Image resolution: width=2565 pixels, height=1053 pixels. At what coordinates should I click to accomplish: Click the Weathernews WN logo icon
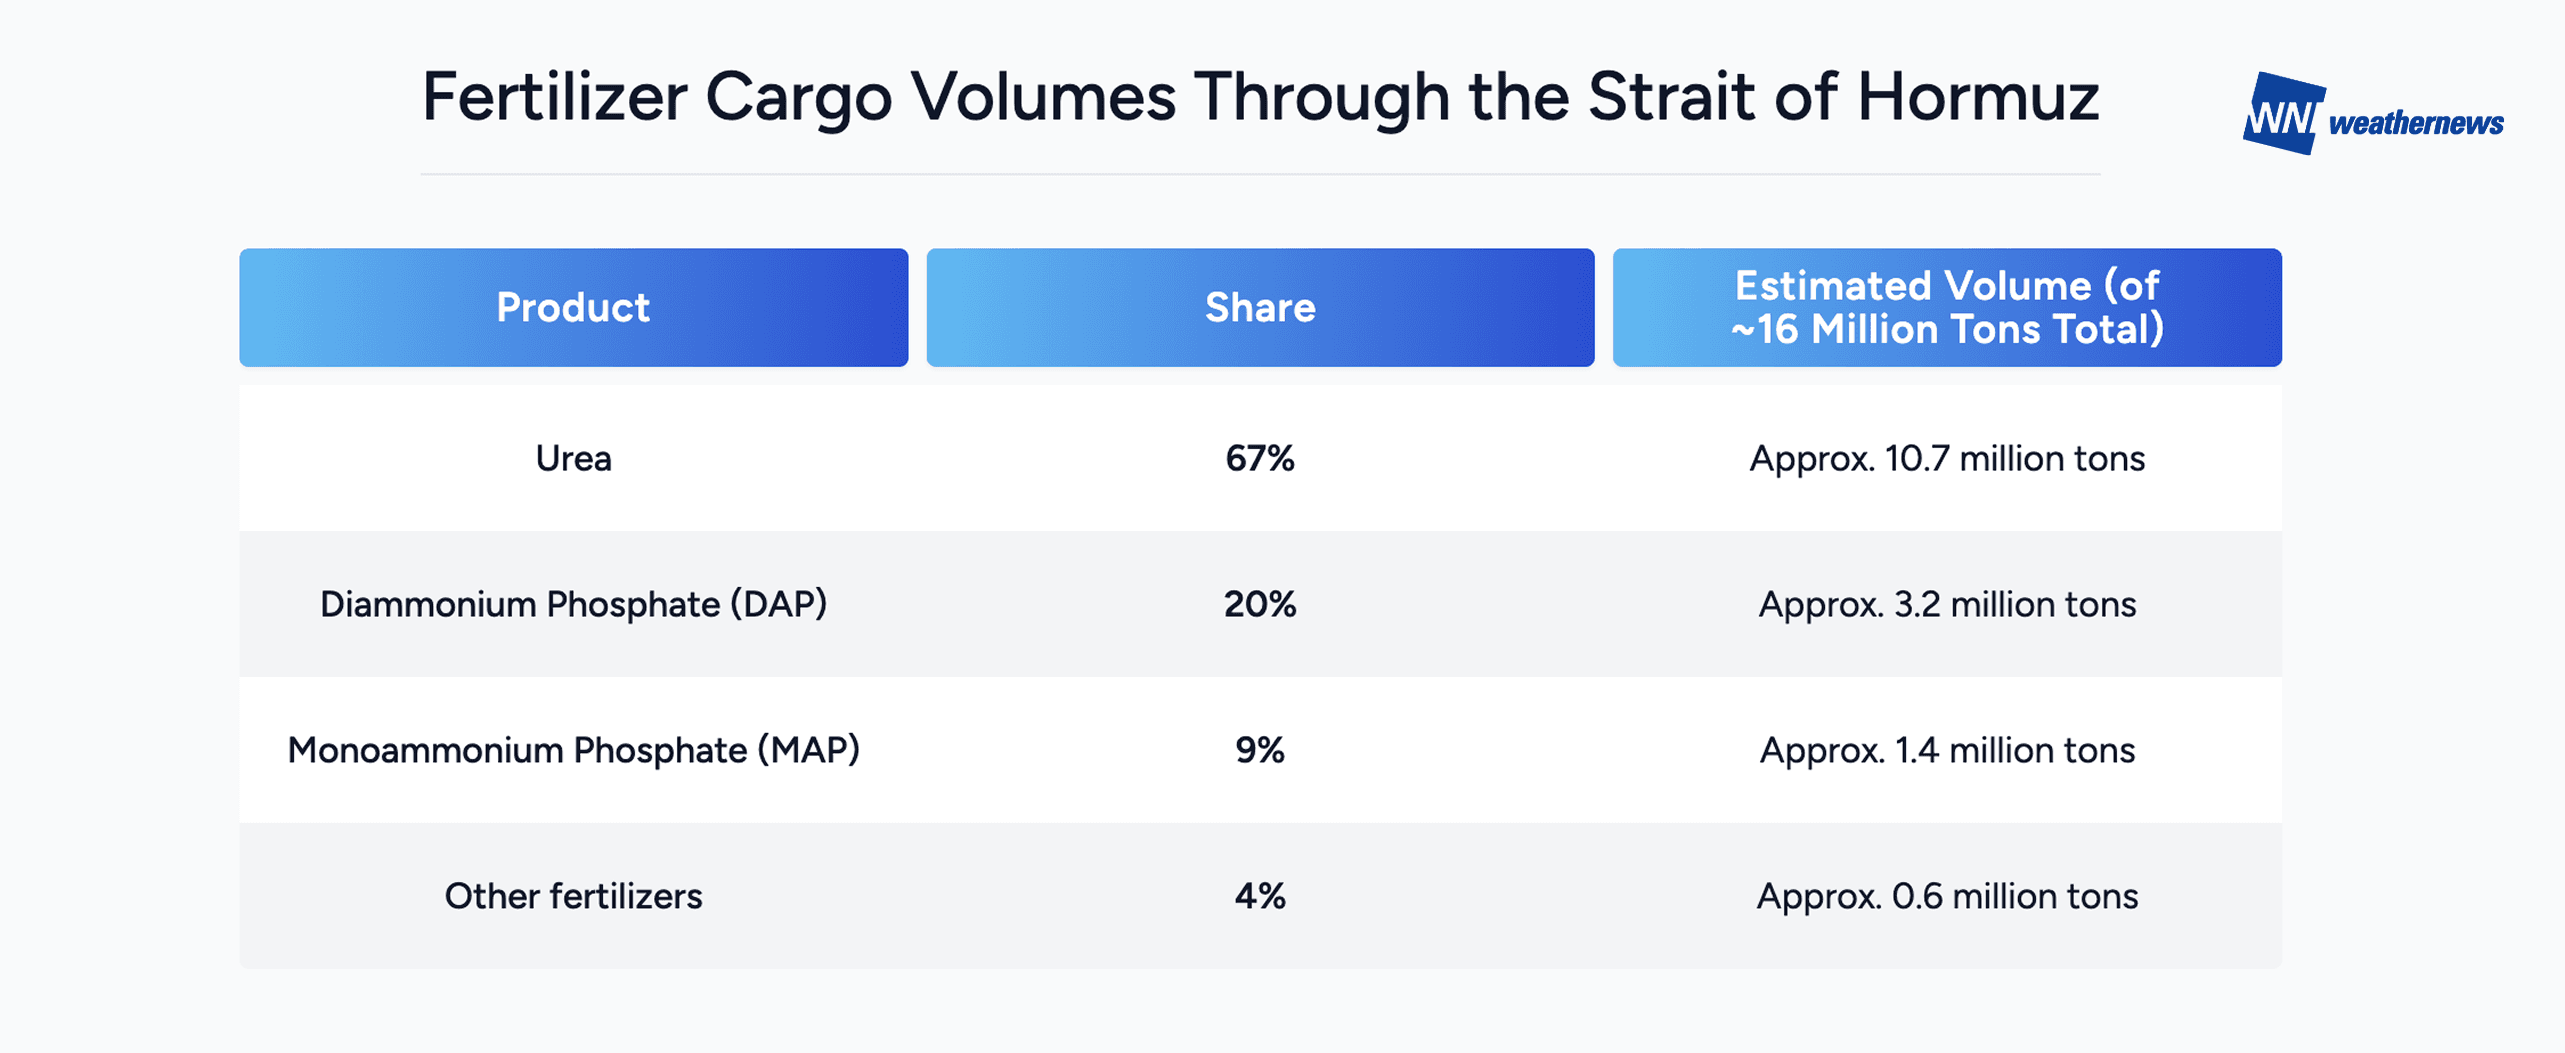tap(2283, 113)
